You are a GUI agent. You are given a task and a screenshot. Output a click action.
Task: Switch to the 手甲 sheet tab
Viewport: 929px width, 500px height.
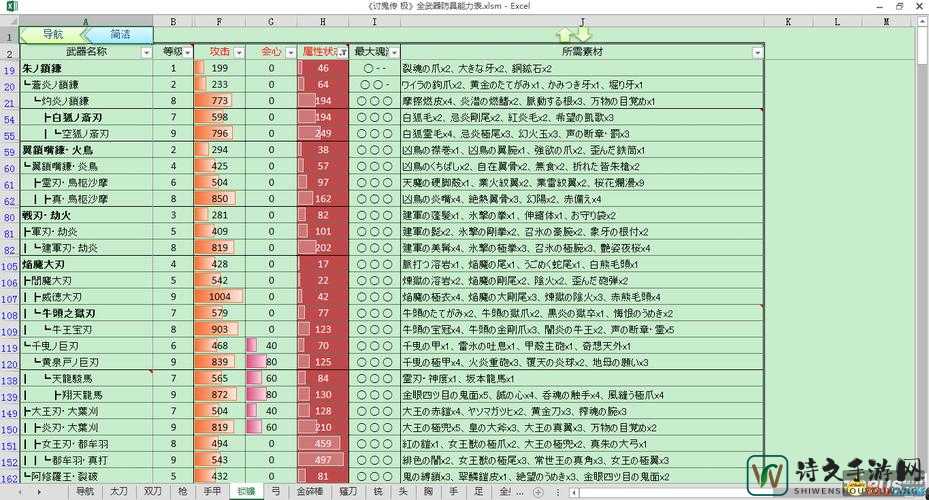point(212,491)
